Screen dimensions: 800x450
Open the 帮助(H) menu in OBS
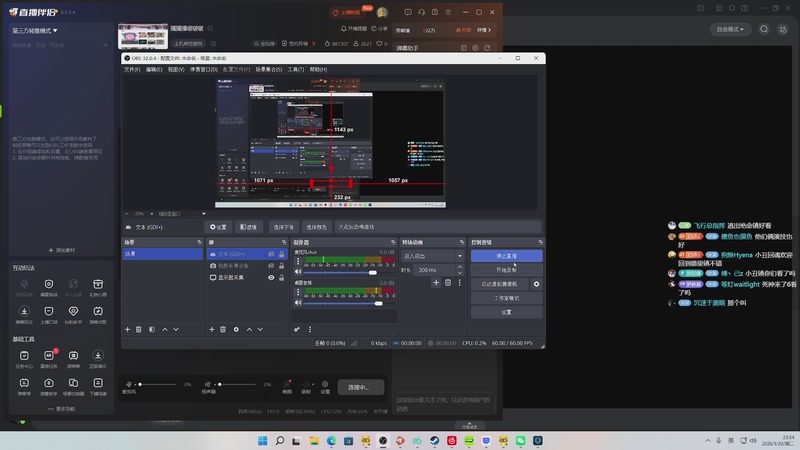point(318,69)
